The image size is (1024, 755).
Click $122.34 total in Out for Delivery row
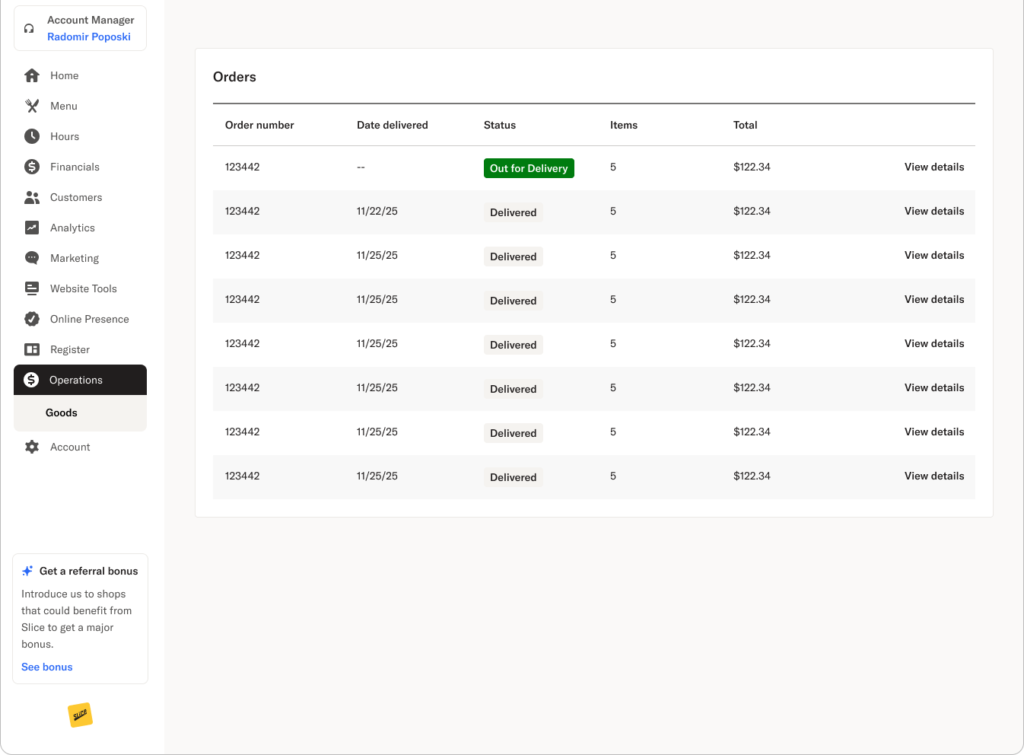[752, 167]
